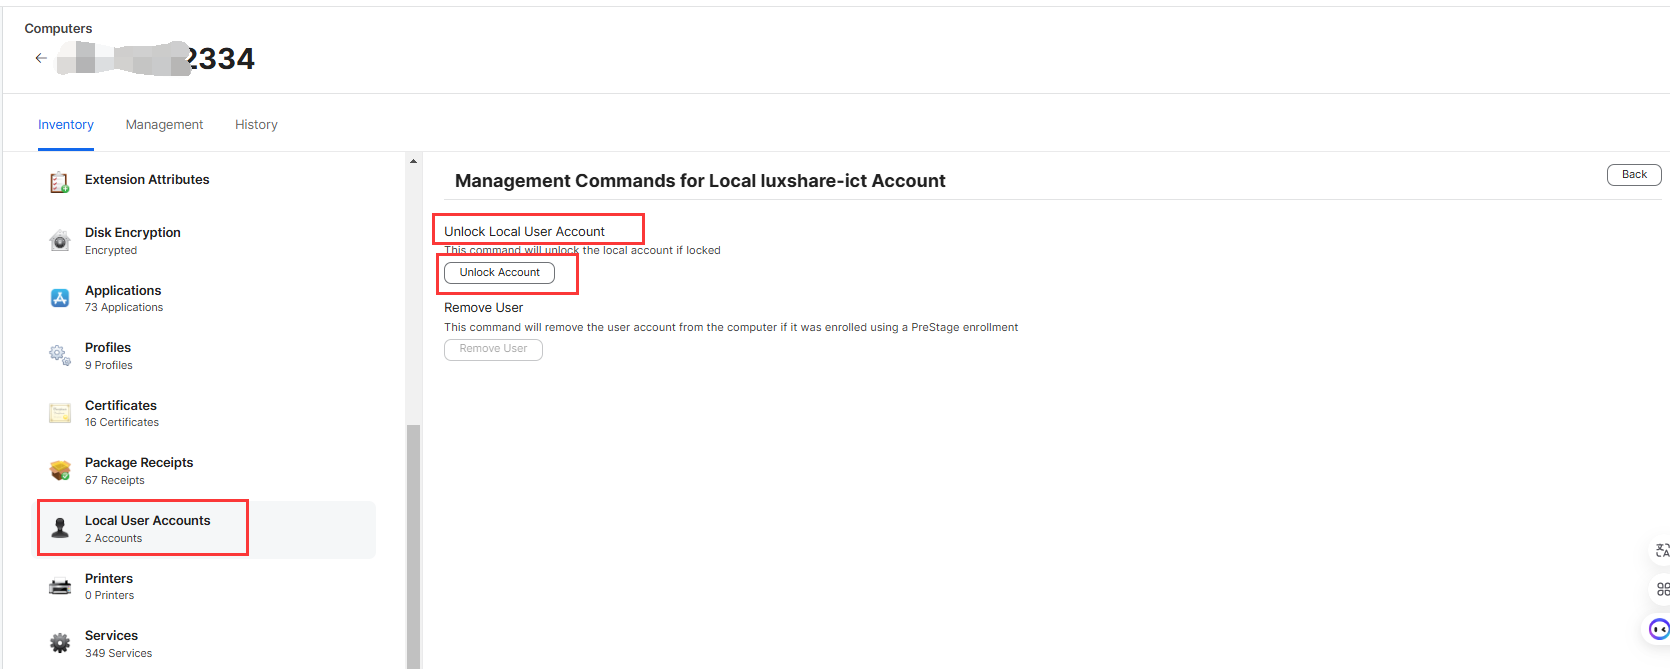Click the Package Receipts box icon
This screenshot has width=1670, height=669.
60,470
